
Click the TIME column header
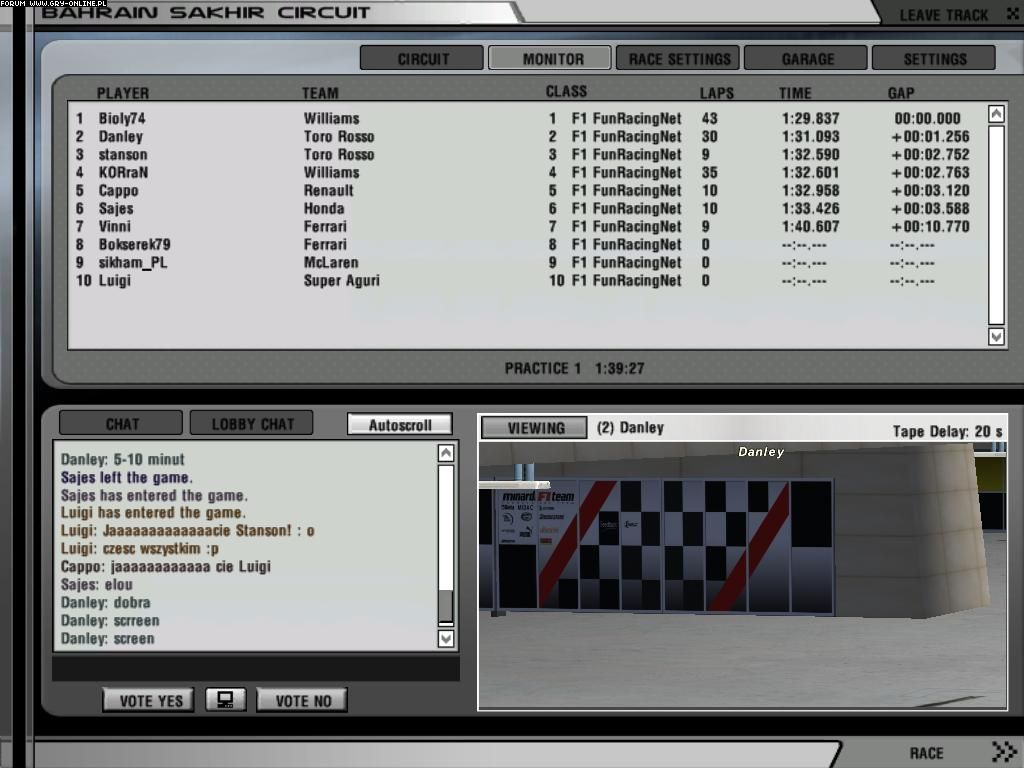(x=795, y=93)
